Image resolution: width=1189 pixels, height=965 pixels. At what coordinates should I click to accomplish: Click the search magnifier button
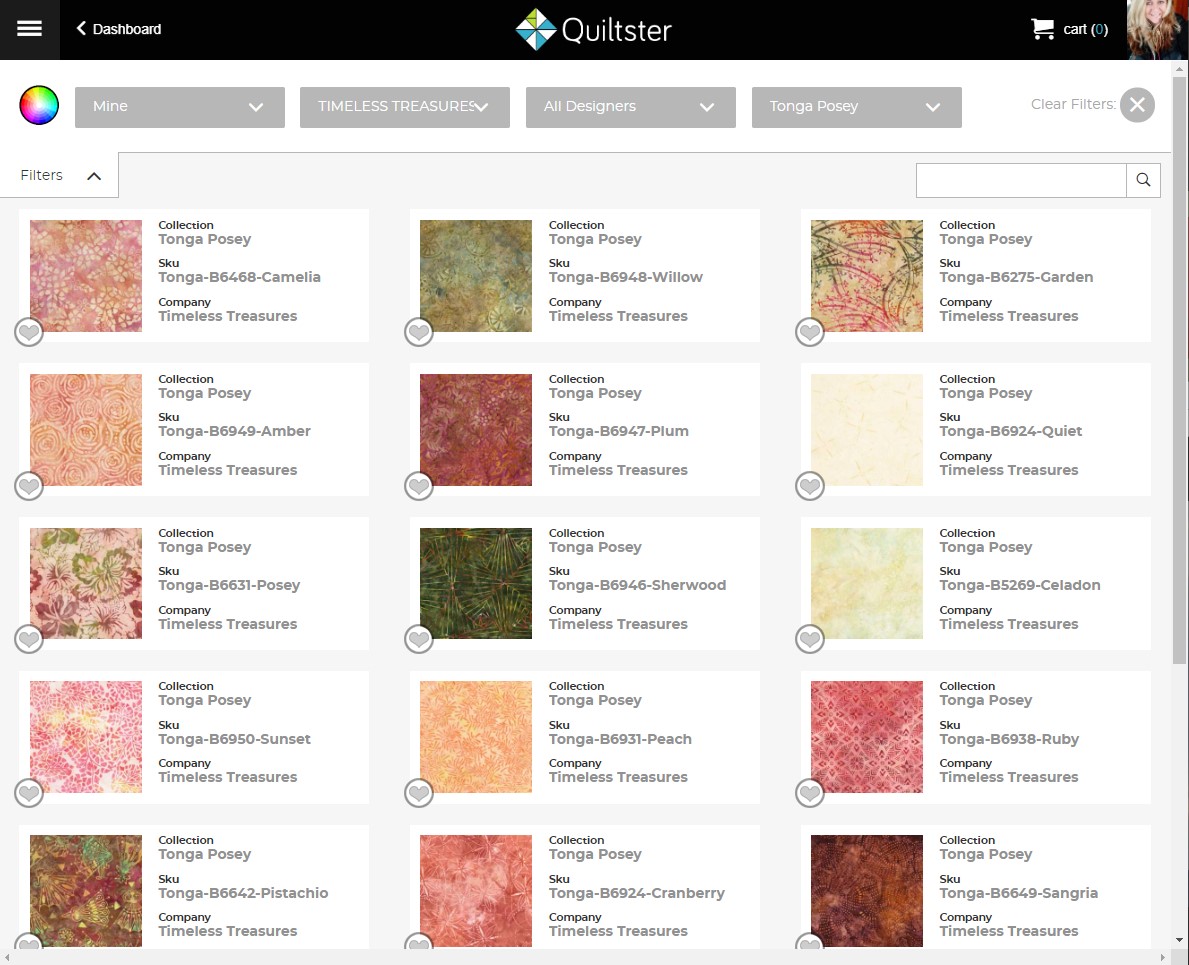click(1144, 180)
